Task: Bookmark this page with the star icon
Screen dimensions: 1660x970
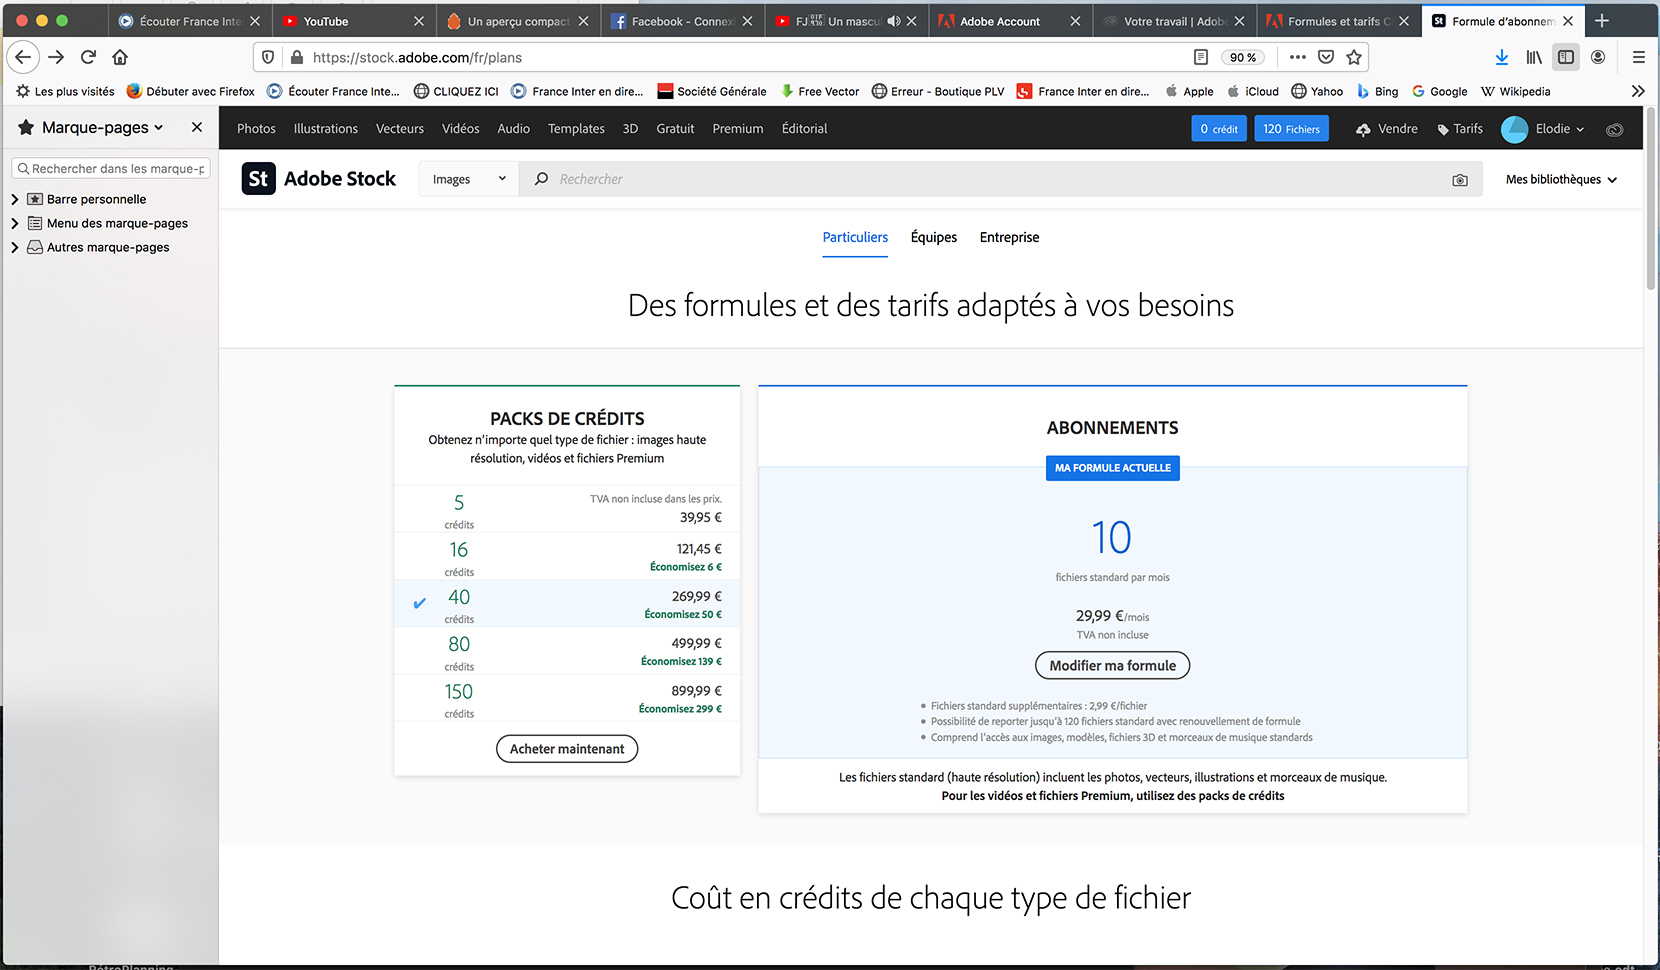Action: point(1354,57)
